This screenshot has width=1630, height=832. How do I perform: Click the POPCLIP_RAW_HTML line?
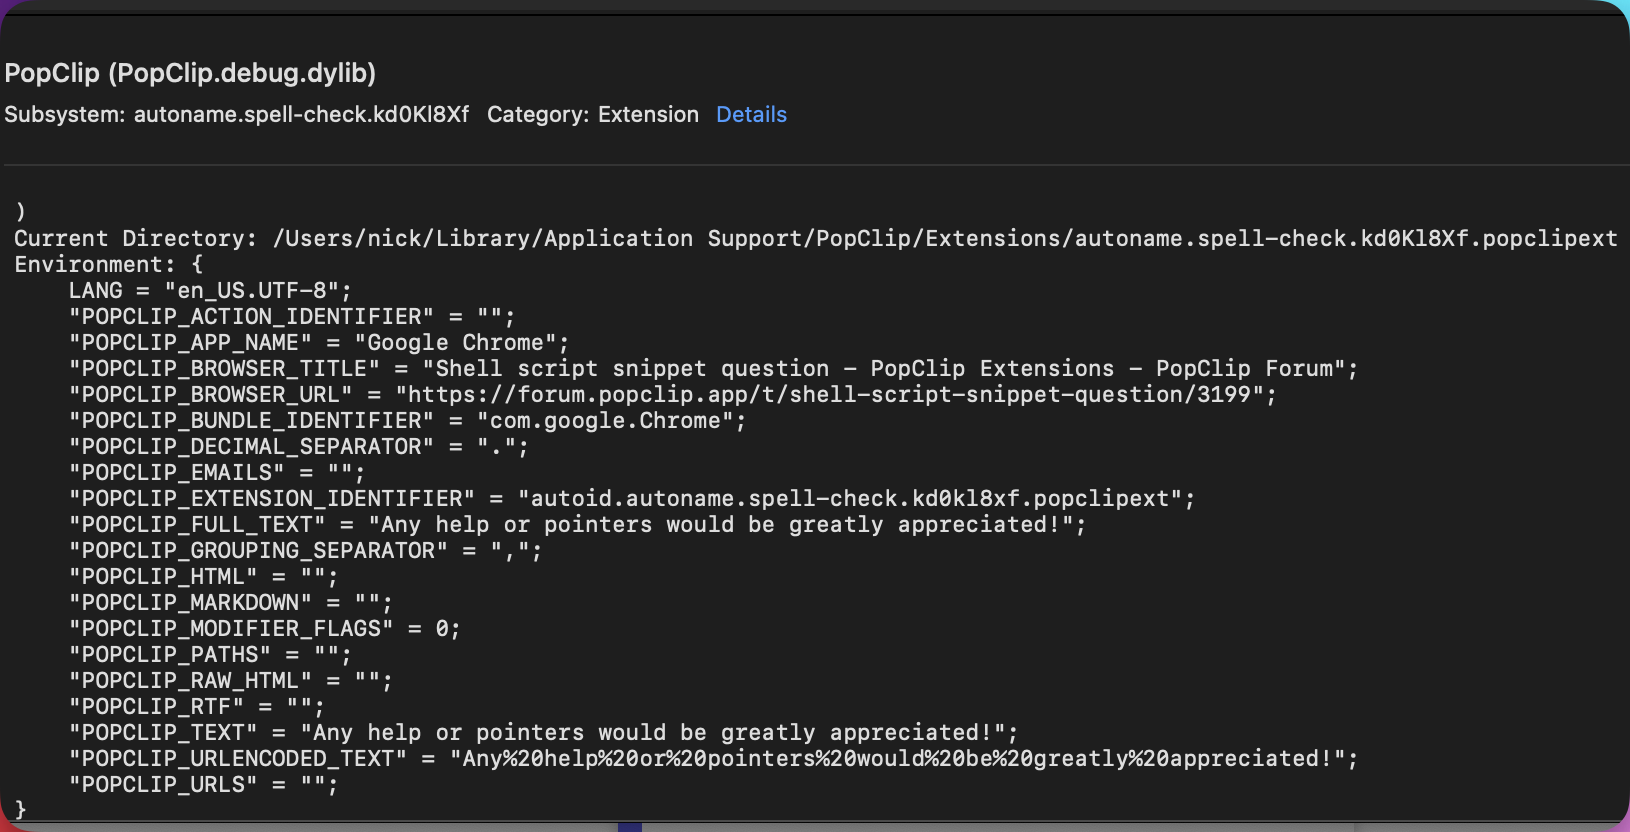[x=230, y=680]
